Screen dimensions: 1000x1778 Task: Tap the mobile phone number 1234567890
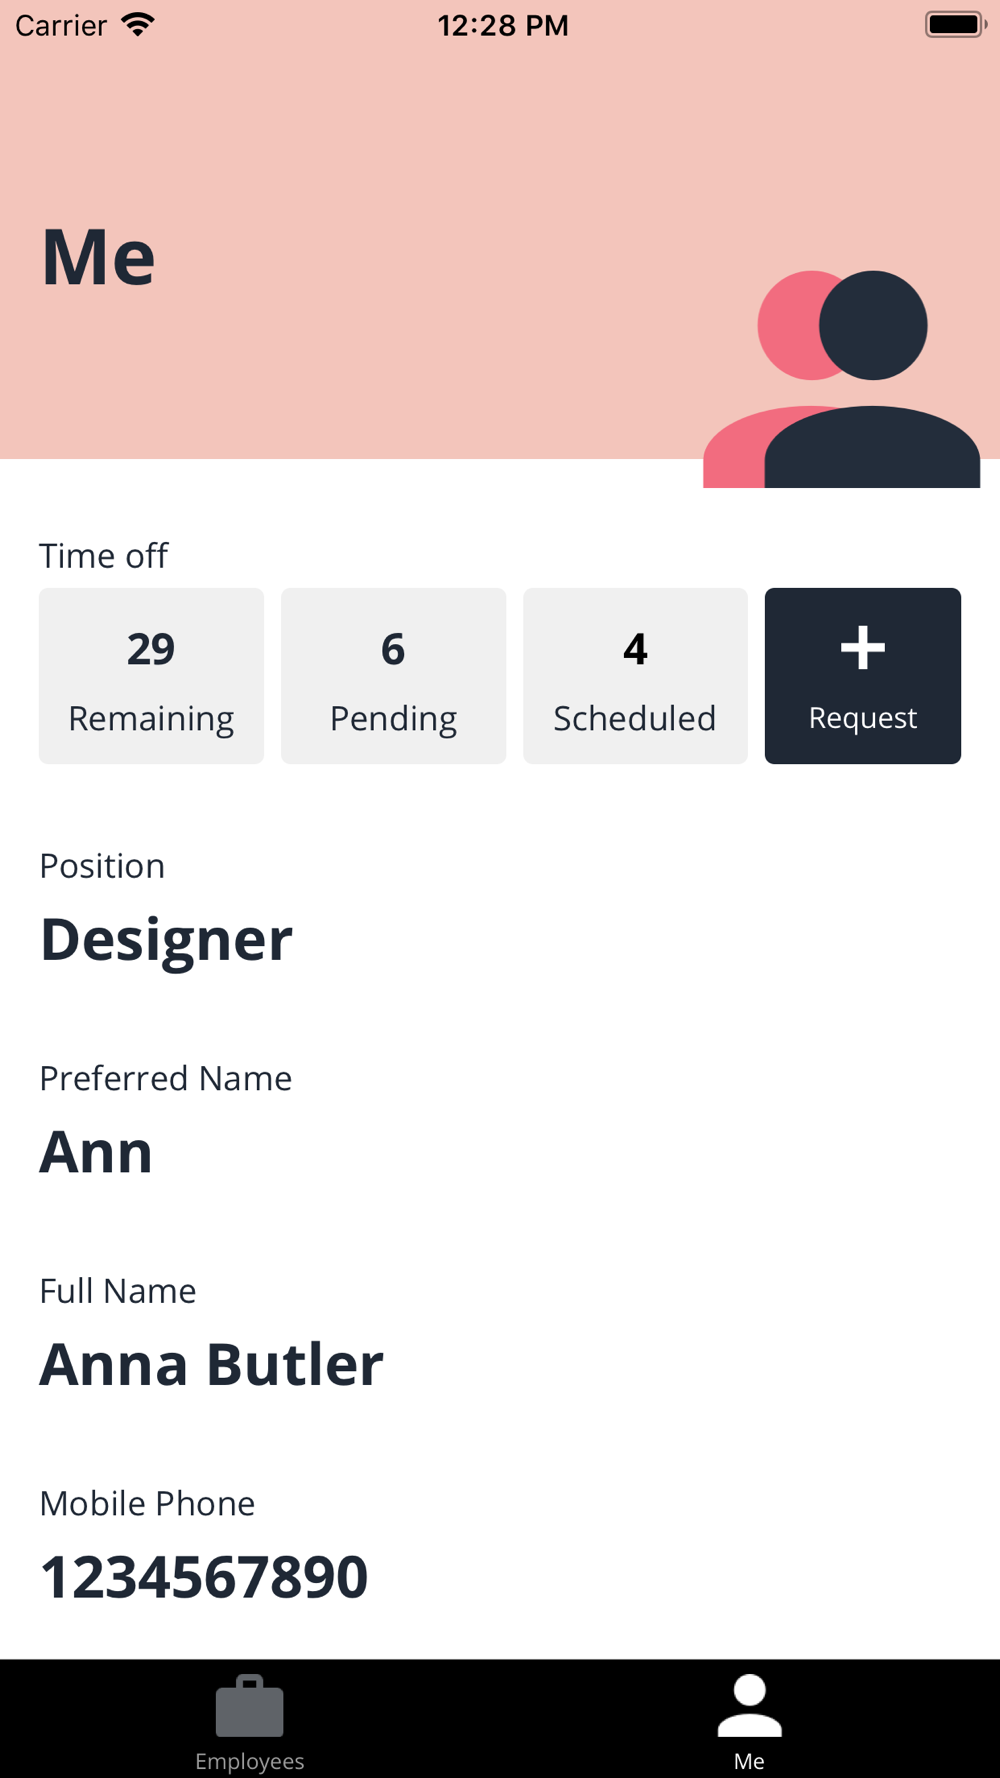tap(204, 1577)
